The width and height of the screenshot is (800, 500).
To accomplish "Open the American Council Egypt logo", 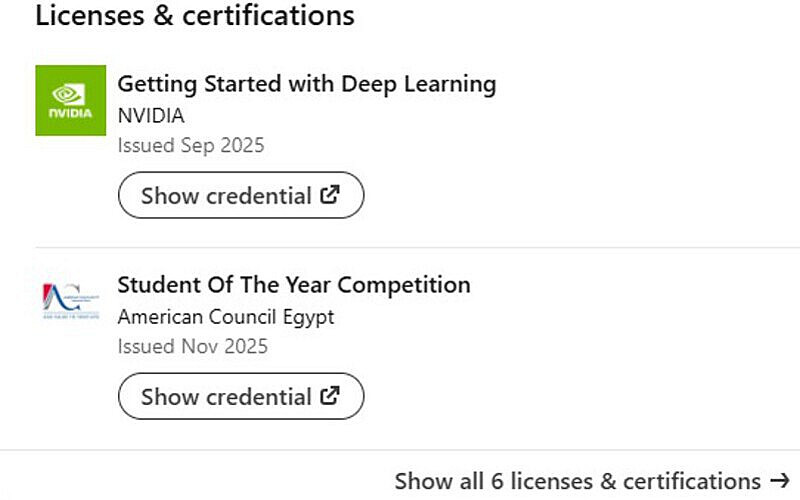I will (x=70, y=300).
